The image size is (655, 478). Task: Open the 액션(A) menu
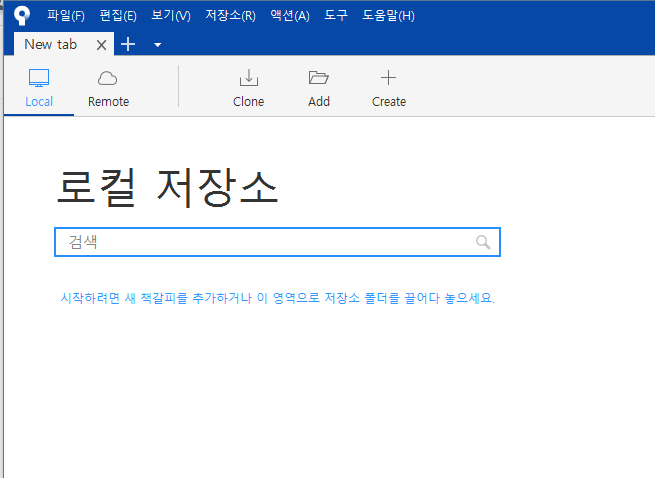pos(290,16)
